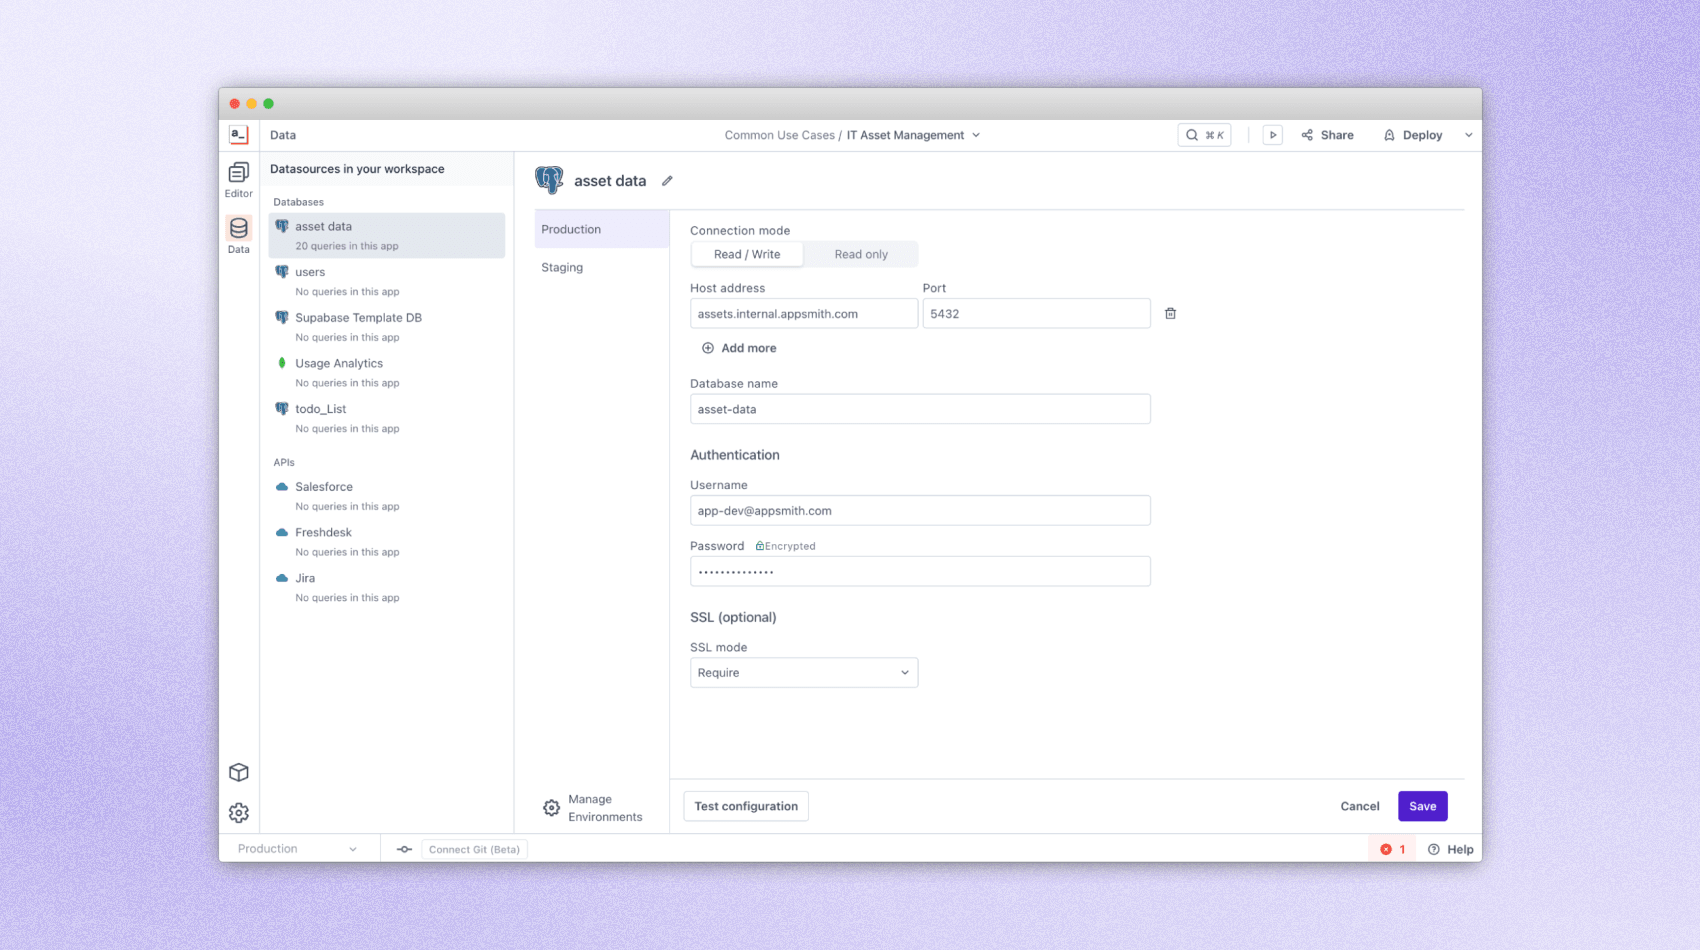The width and height of the screenshot is (1700, 950).
Task: Expand the Production environment selector at bottom left
Action: click(x=296, y=848)
